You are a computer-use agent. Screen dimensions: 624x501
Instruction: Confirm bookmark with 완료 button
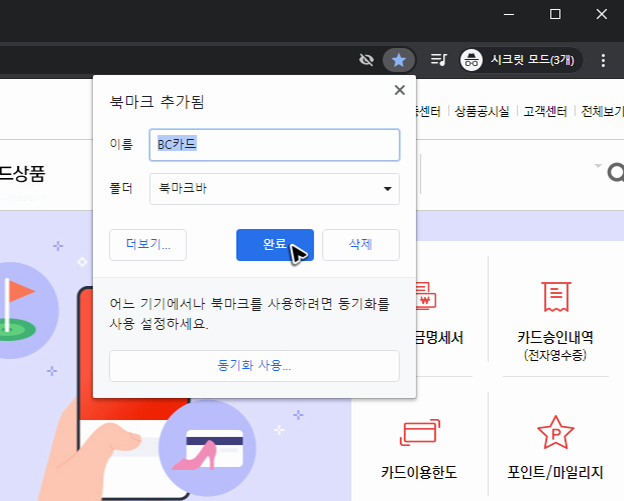click(275, 245)
